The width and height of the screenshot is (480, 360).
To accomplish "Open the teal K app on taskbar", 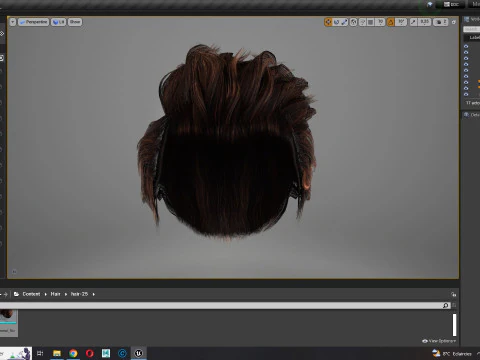I will point(106,353).
